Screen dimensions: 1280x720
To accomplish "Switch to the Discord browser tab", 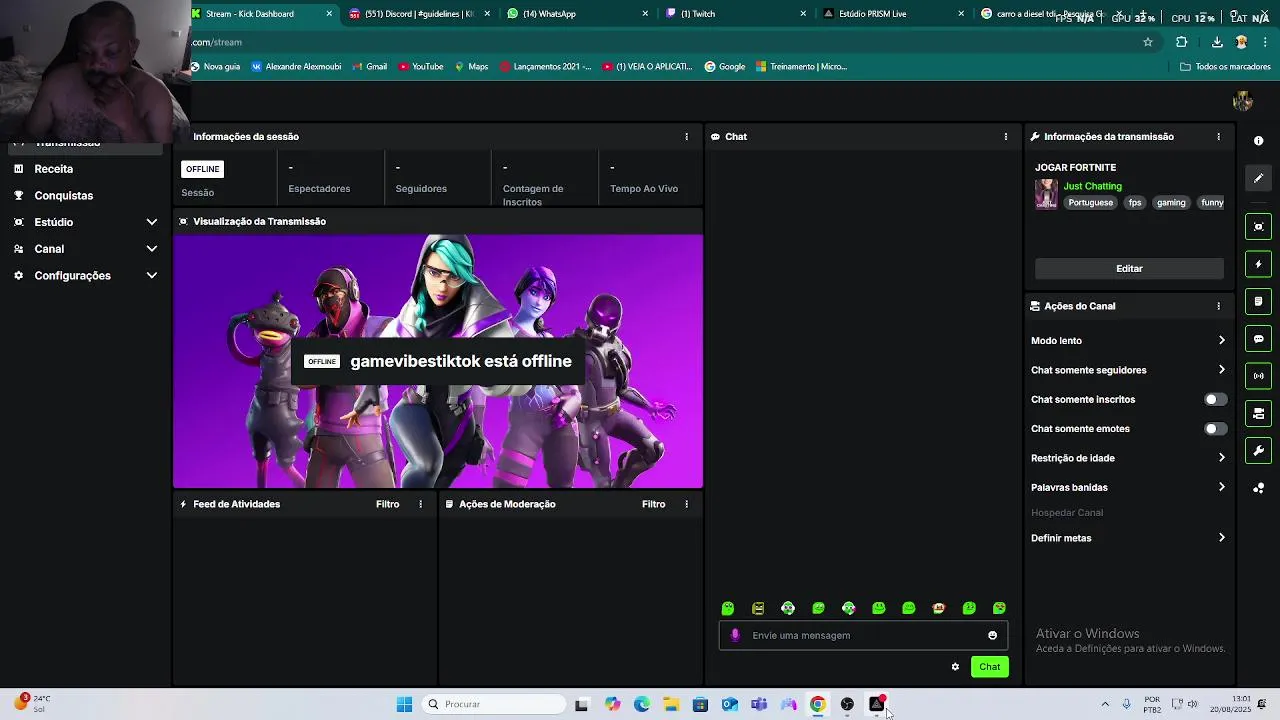I will pyautogui.click(x=420, y=14).
